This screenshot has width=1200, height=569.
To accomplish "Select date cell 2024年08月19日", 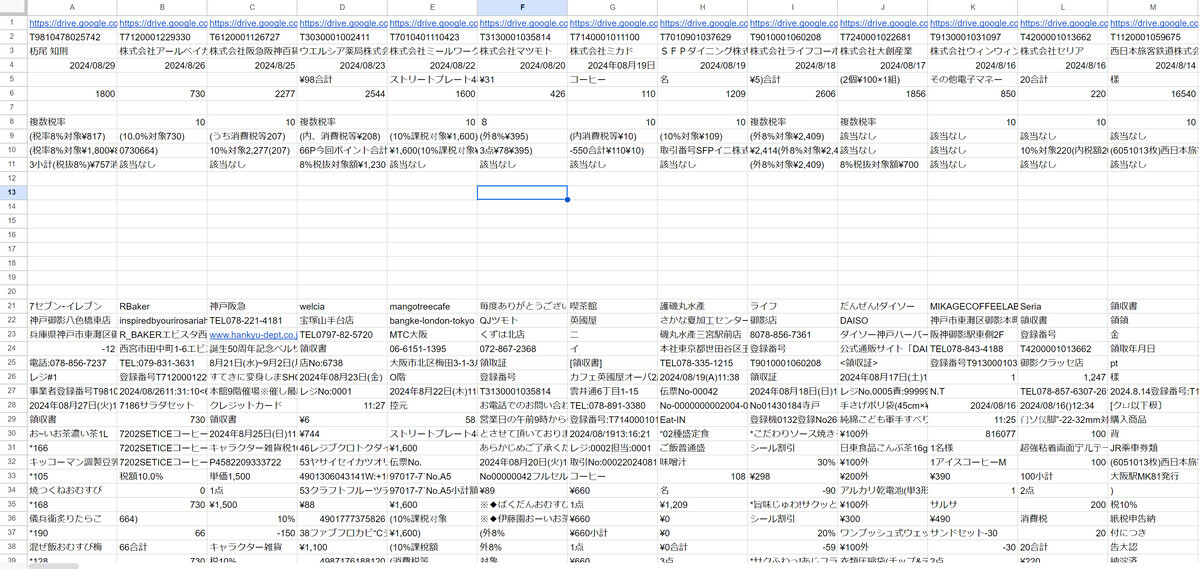I will click(612, 65).
